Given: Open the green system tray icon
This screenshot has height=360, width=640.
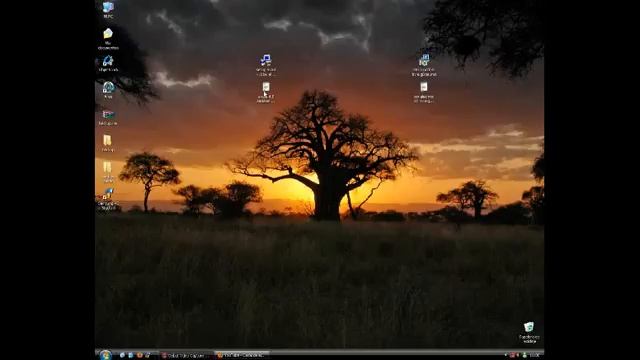Looking at the screenshot, I should pyautogui.click(x=524, y=356).
